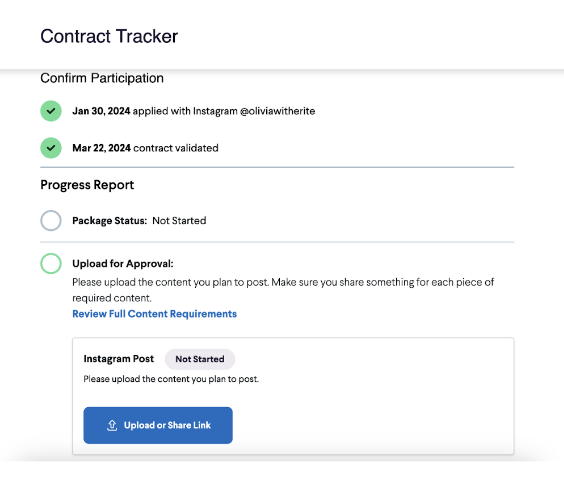Click the green checkmark beside Jan 30, 2024
Image resolution: width=564 pixels, height=486 pixels.
coord(51,111)
